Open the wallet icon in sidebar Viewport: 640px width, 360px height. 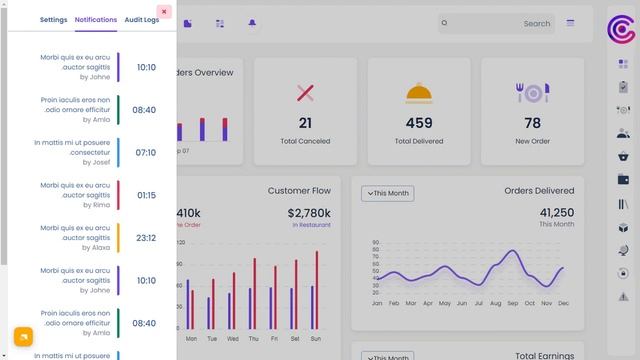(x=623, y=179)
